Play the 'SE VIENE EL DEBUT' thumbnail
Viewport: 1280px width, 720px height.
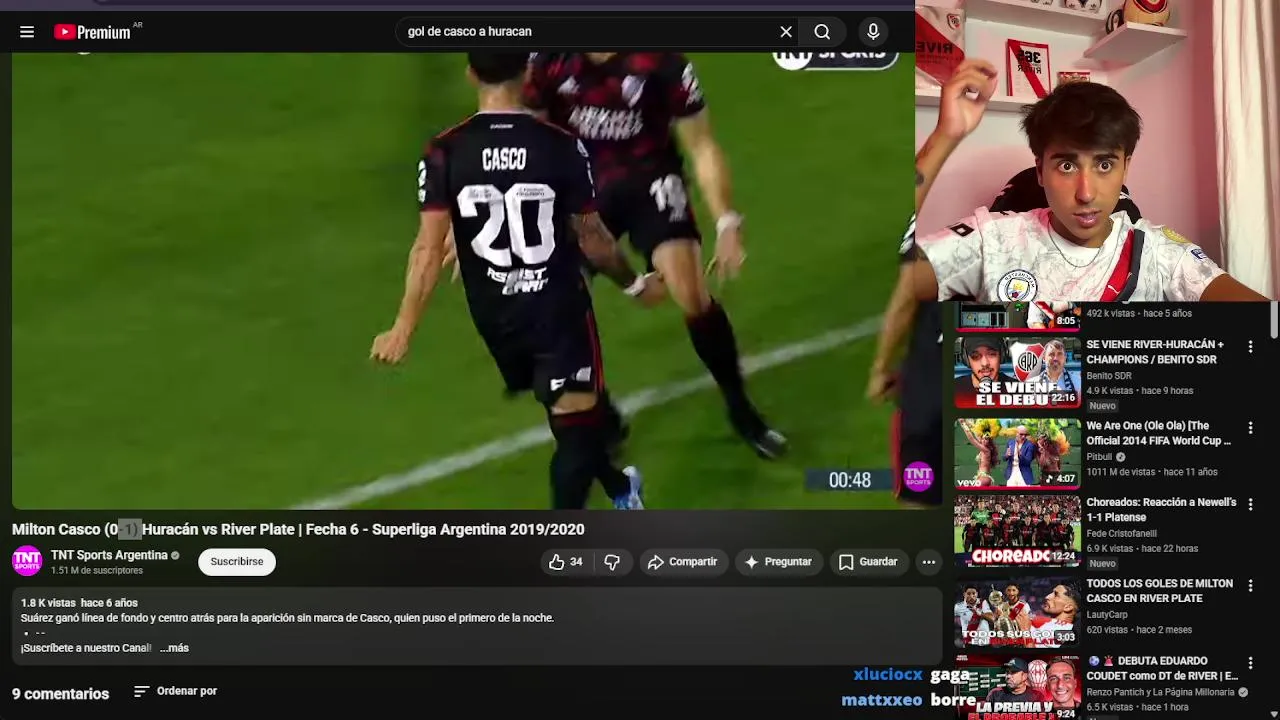(1017, 373)
